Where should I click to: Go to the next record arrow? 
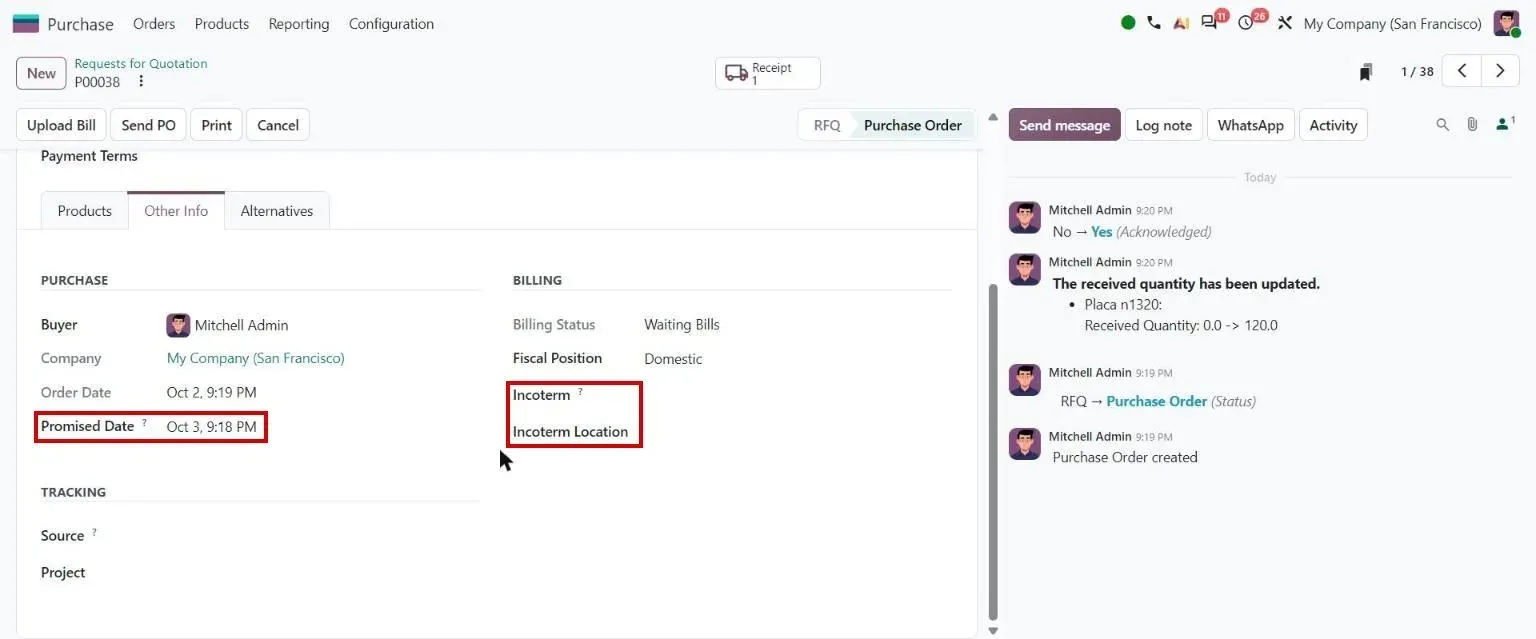1500,71
